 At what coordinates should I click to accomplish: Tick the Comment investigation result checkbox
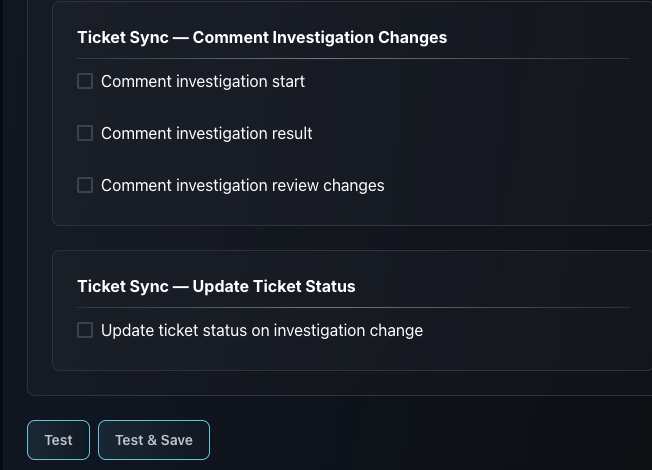[85, 133]
